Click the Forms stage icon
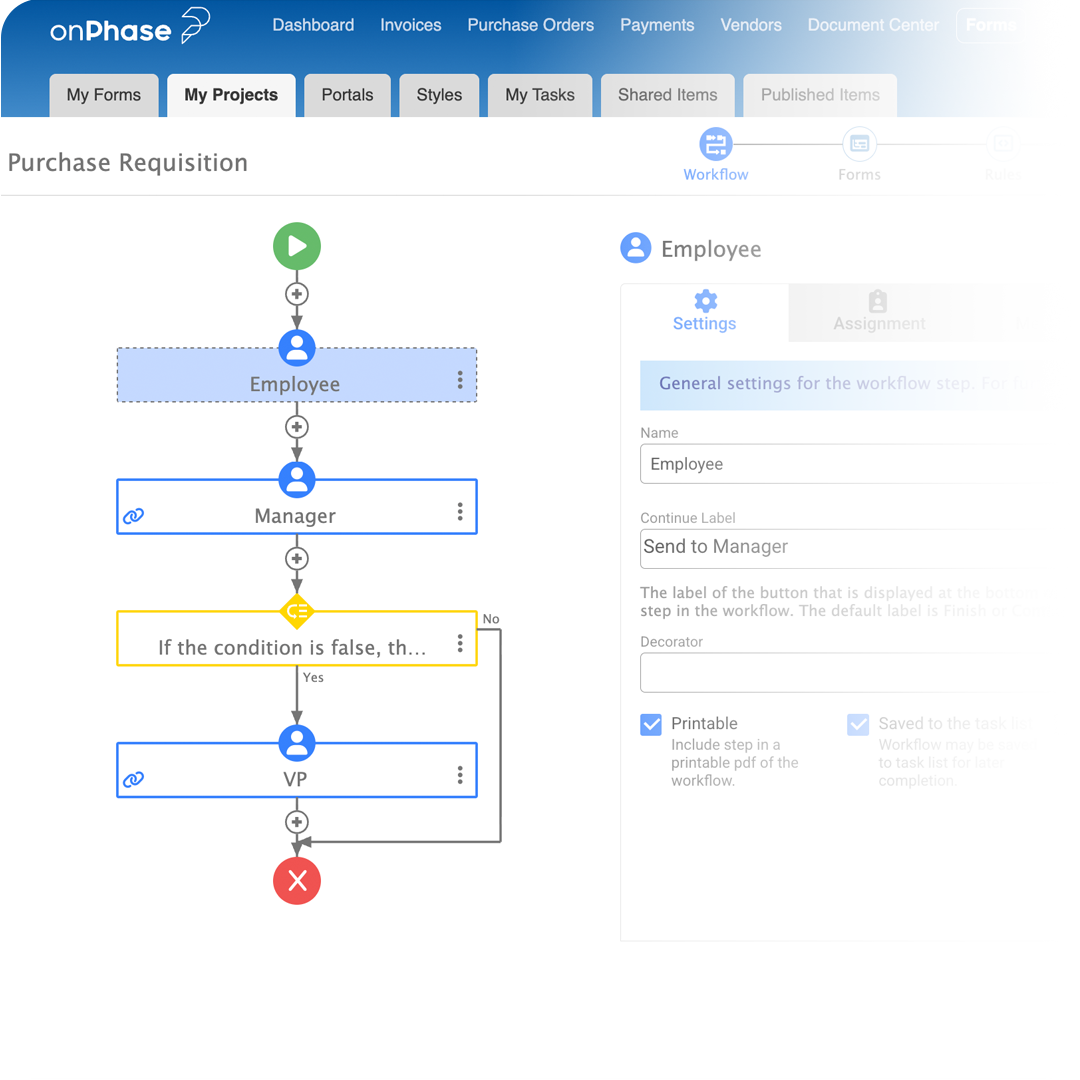 860,144
